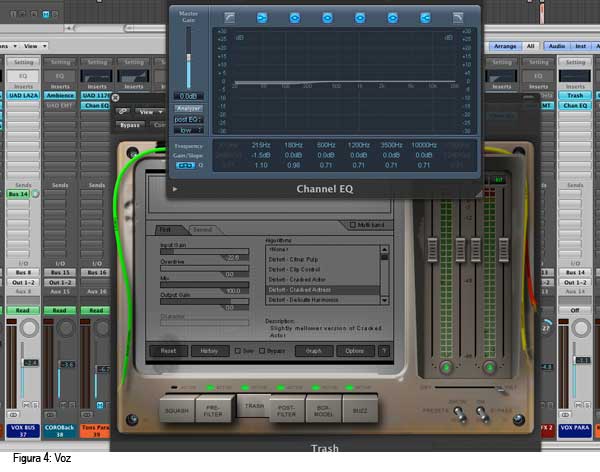Switch to the Second tab in Trash

pyautogui.click(x=203, y=230)
